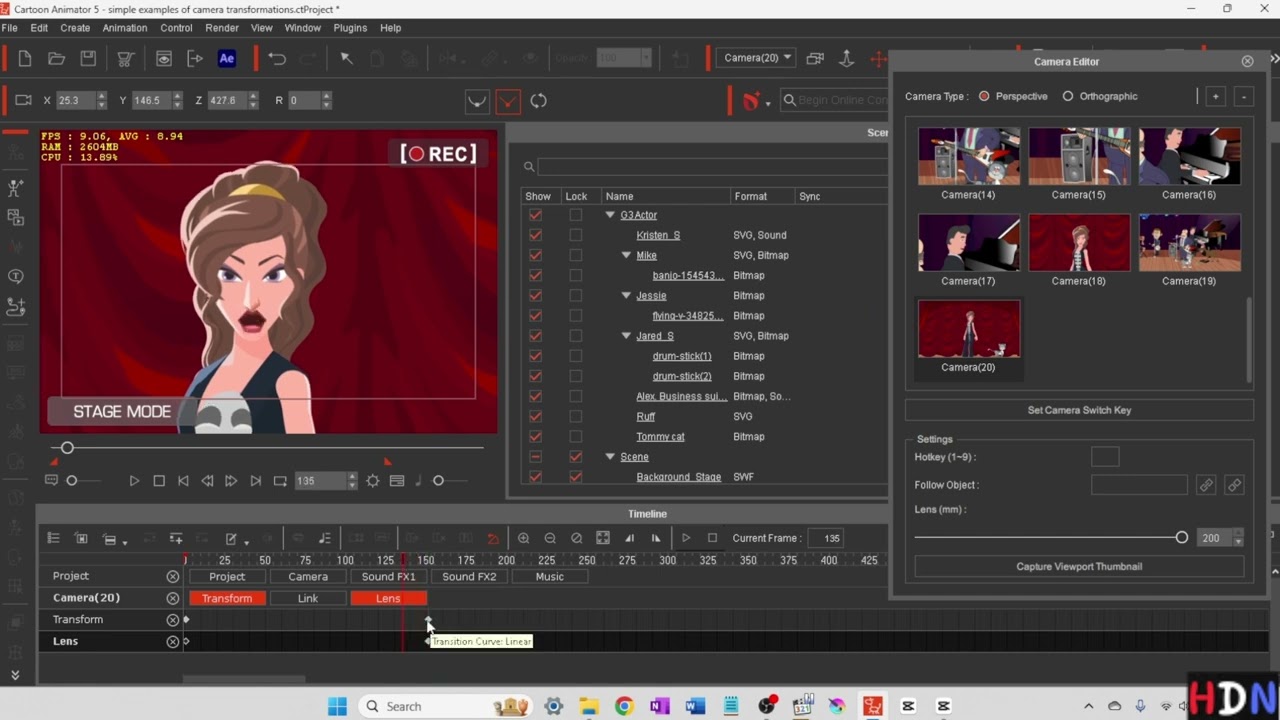Collapse the Jessie tree node
Viewport: 1280px width, 720px height.
(x=626, y=296)
